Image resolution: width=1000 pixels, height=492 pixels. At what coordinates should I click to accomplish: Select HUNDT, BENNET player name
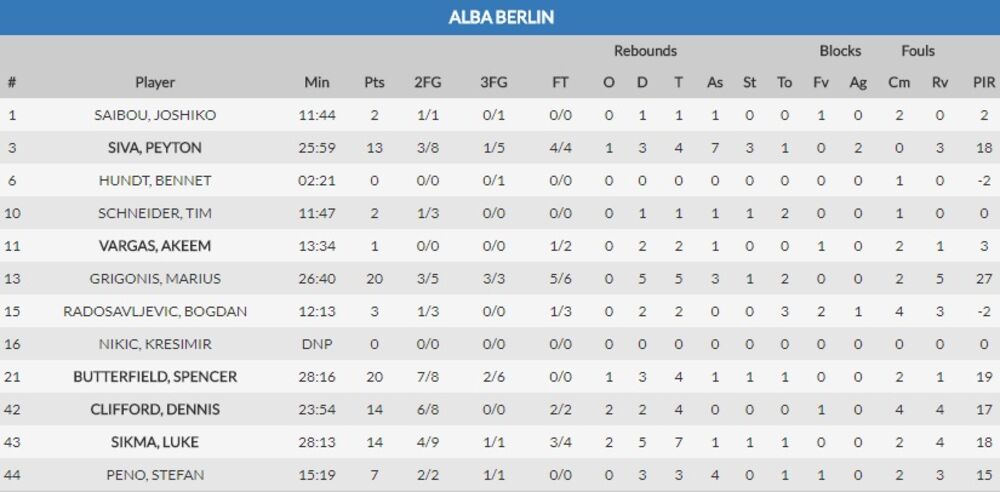[155, 181]
